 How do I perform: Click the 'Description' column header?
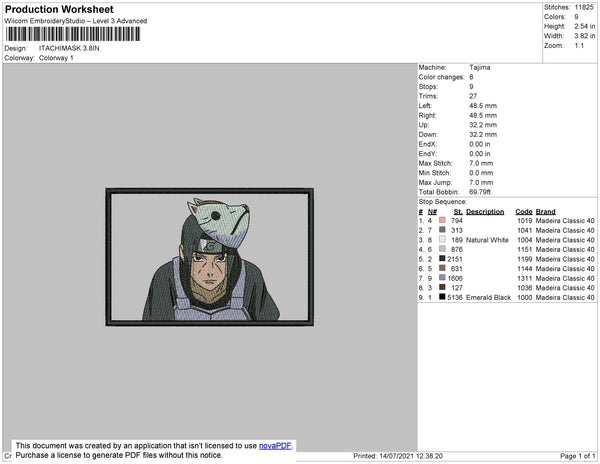(x=485, y=212)
